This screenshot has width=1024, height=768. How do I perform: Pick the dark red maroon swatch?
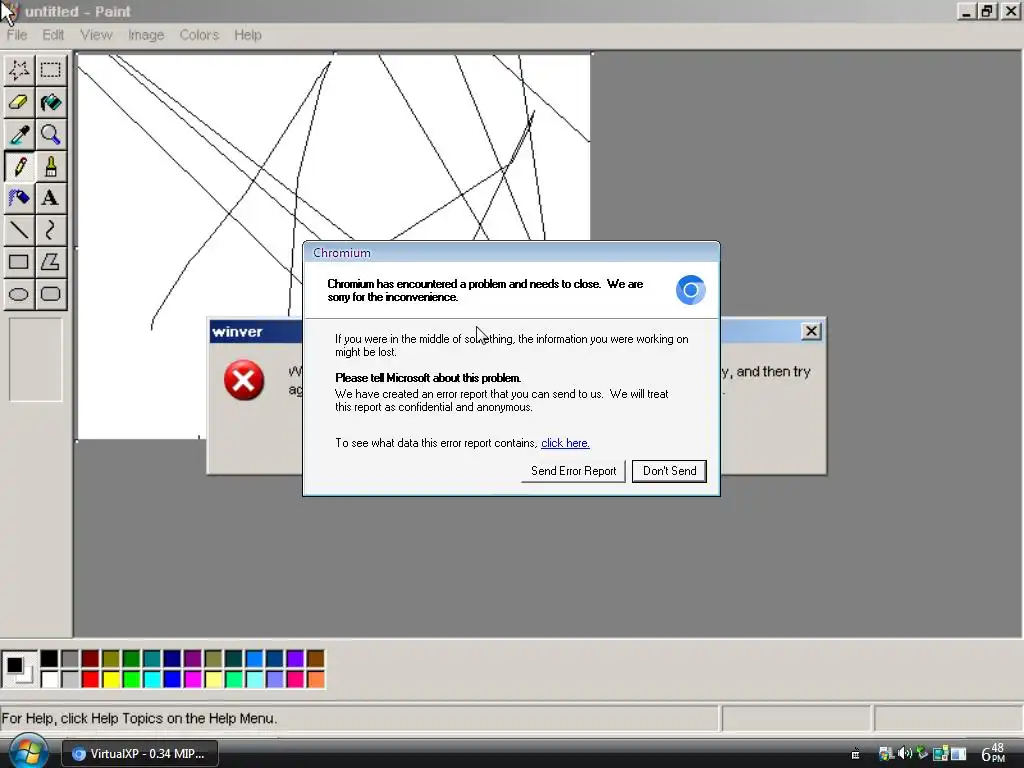90,658
